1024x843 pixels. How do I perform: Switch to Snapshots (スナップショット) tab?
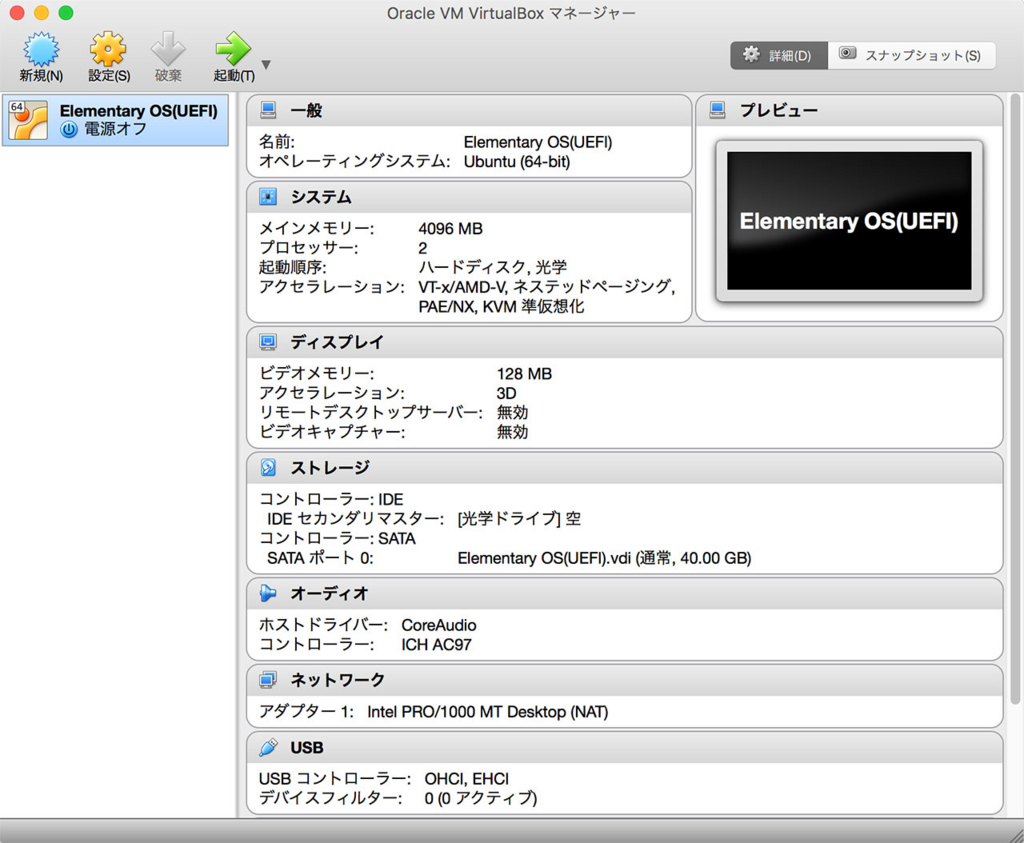click(912, 56)
